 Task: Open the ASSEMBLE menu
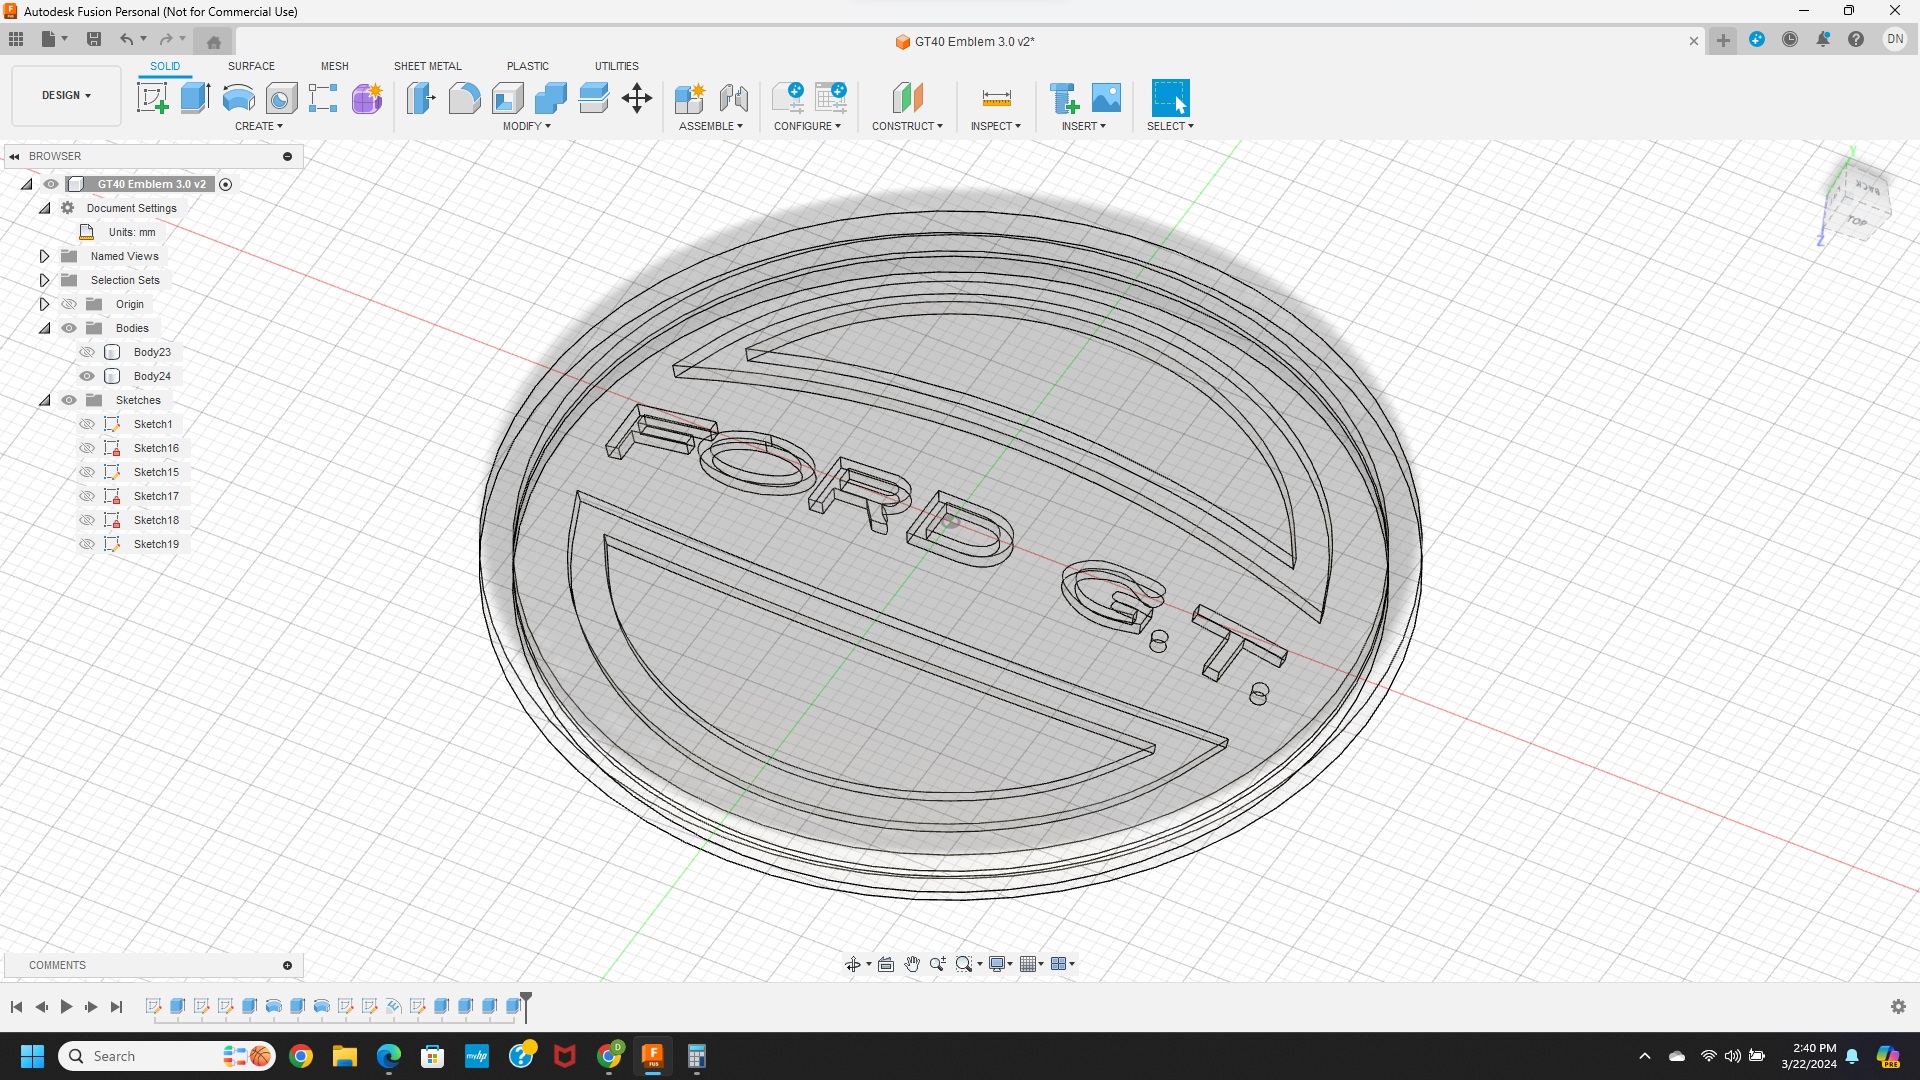(x=711, y=126)
